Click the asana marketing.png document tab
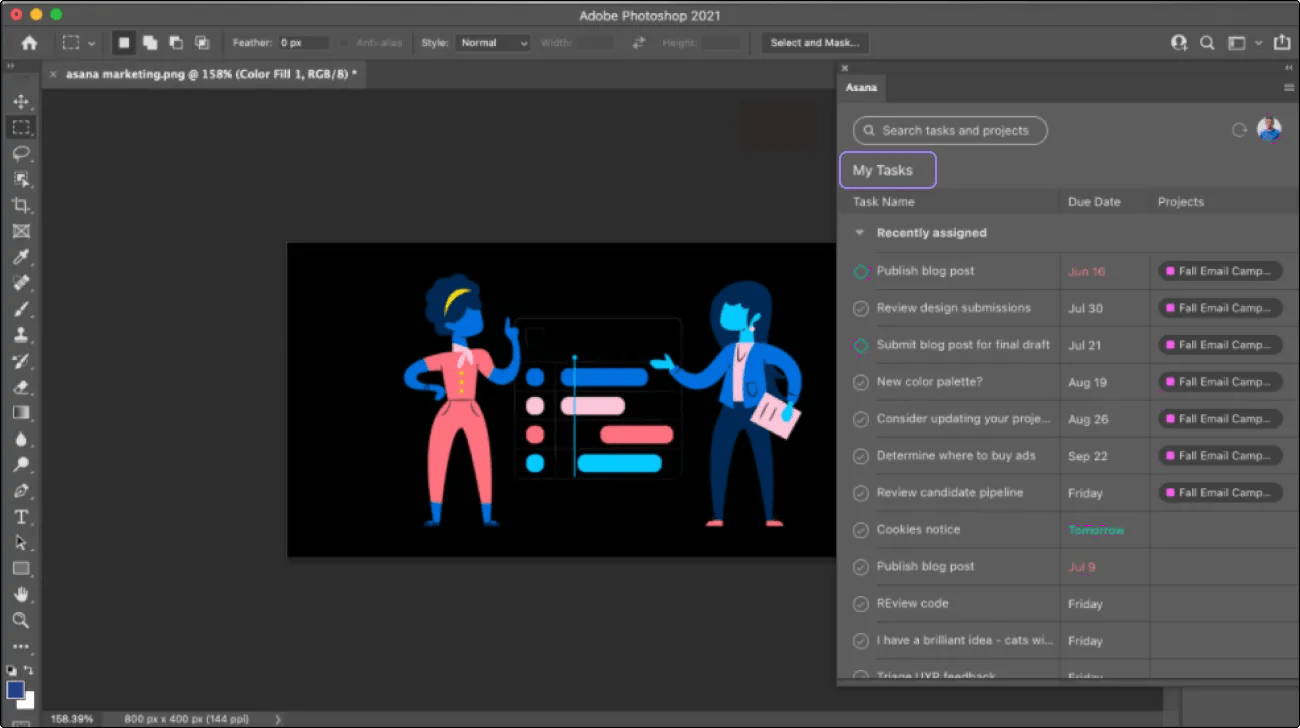This screenshot has width=1300, height=728. [200, 73]
